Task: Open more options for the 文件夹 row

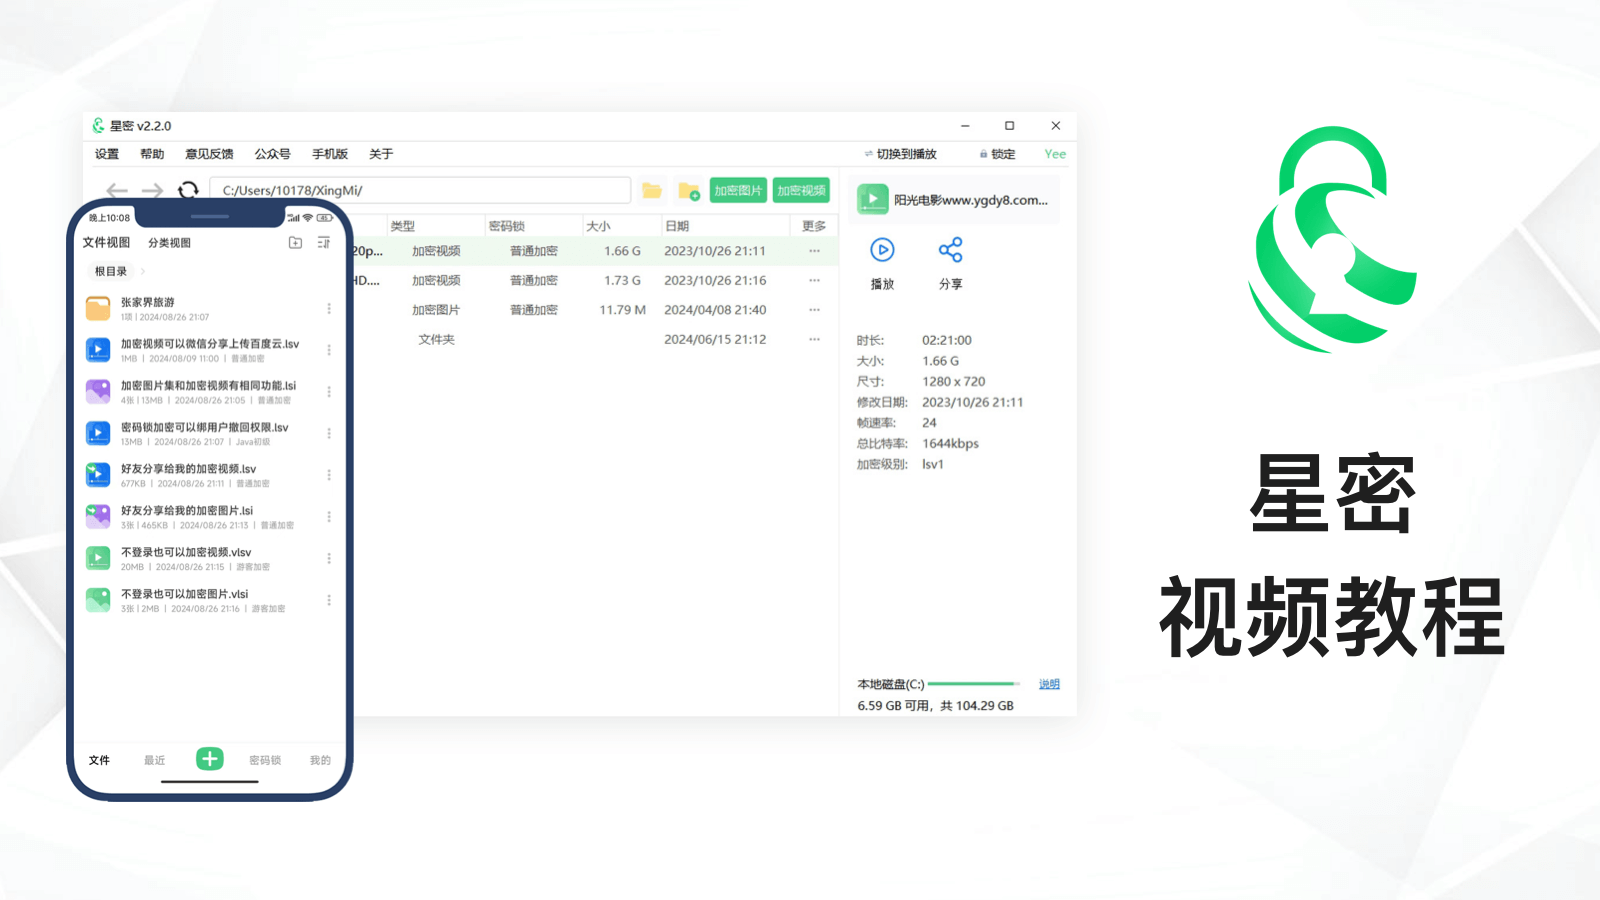Action: click(x=815, y=339)
